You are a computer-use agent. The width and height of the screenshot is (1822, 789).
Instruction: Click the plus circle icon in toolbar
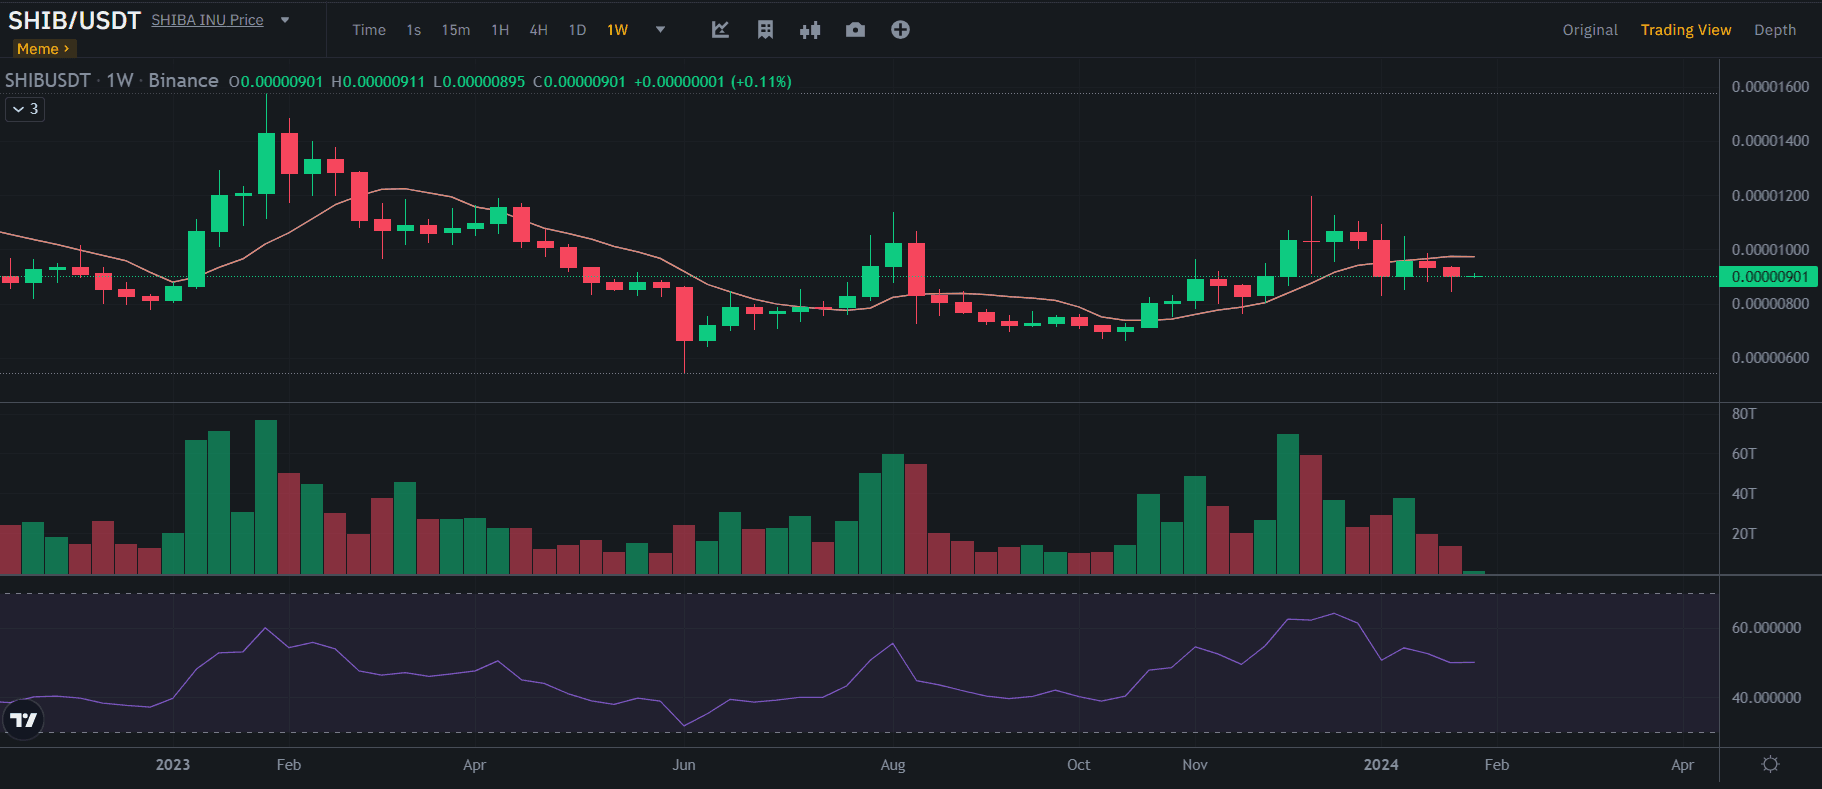[900, 30]
